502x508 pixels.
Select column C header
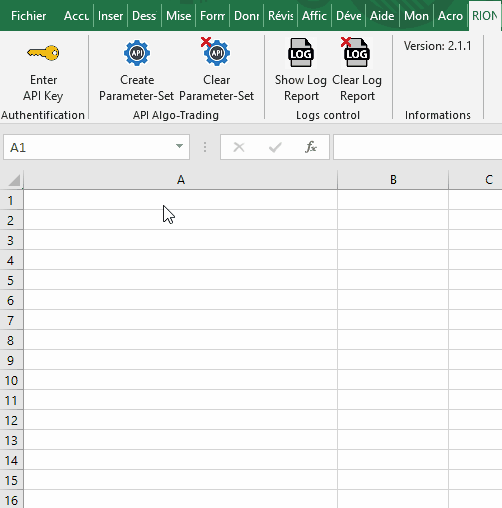coord(475,180)
